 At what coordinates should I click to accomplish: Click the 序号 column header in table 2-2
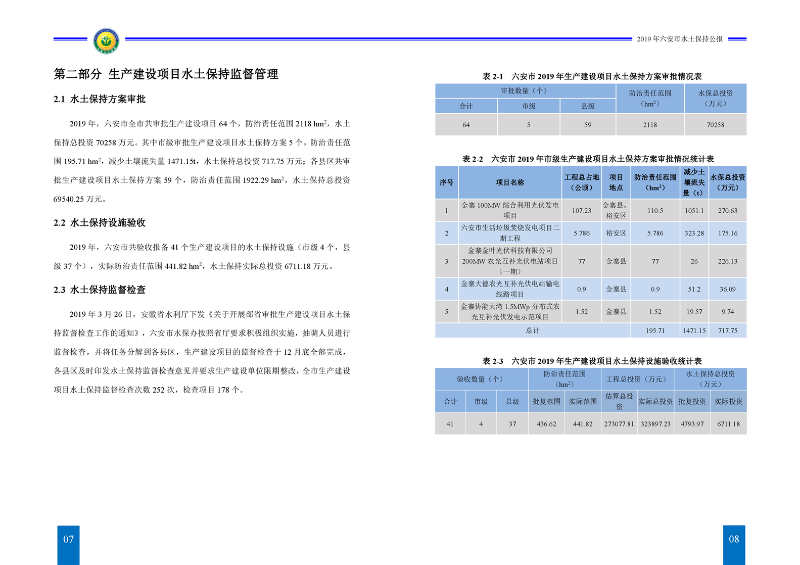[447, 183]
